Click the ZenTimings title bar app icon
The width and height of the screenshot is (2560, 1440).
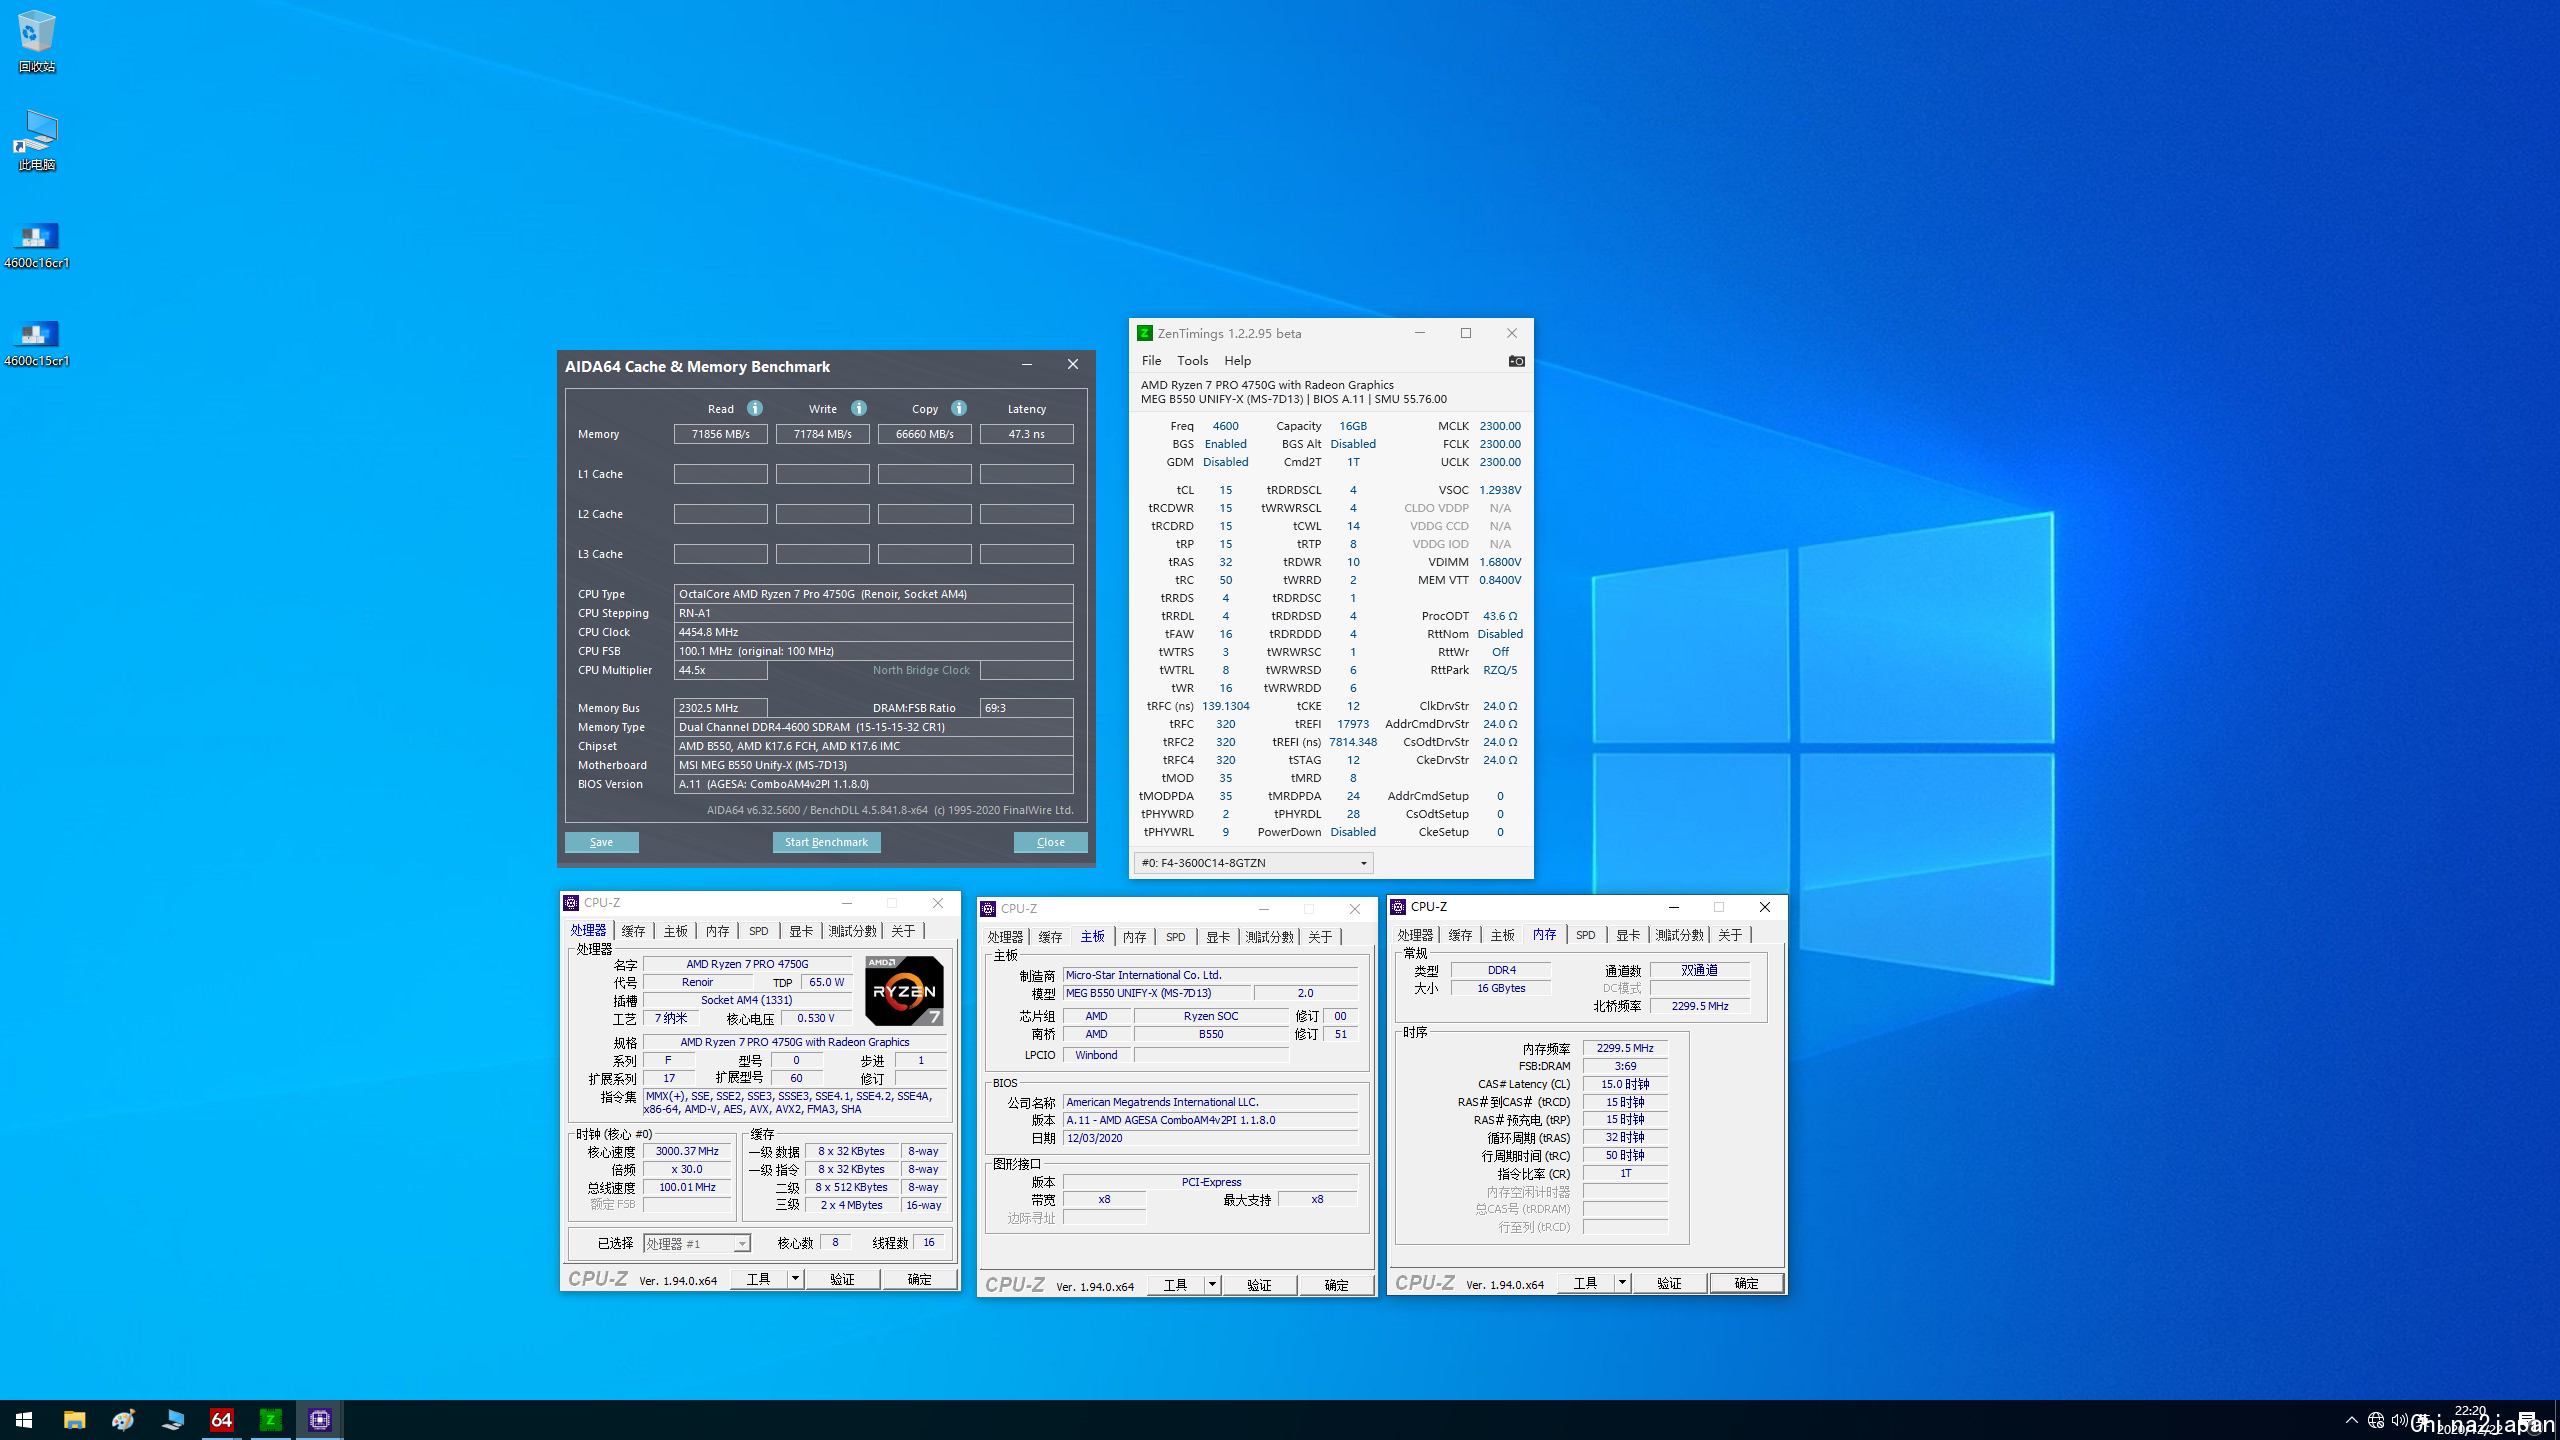point(1145,333)
